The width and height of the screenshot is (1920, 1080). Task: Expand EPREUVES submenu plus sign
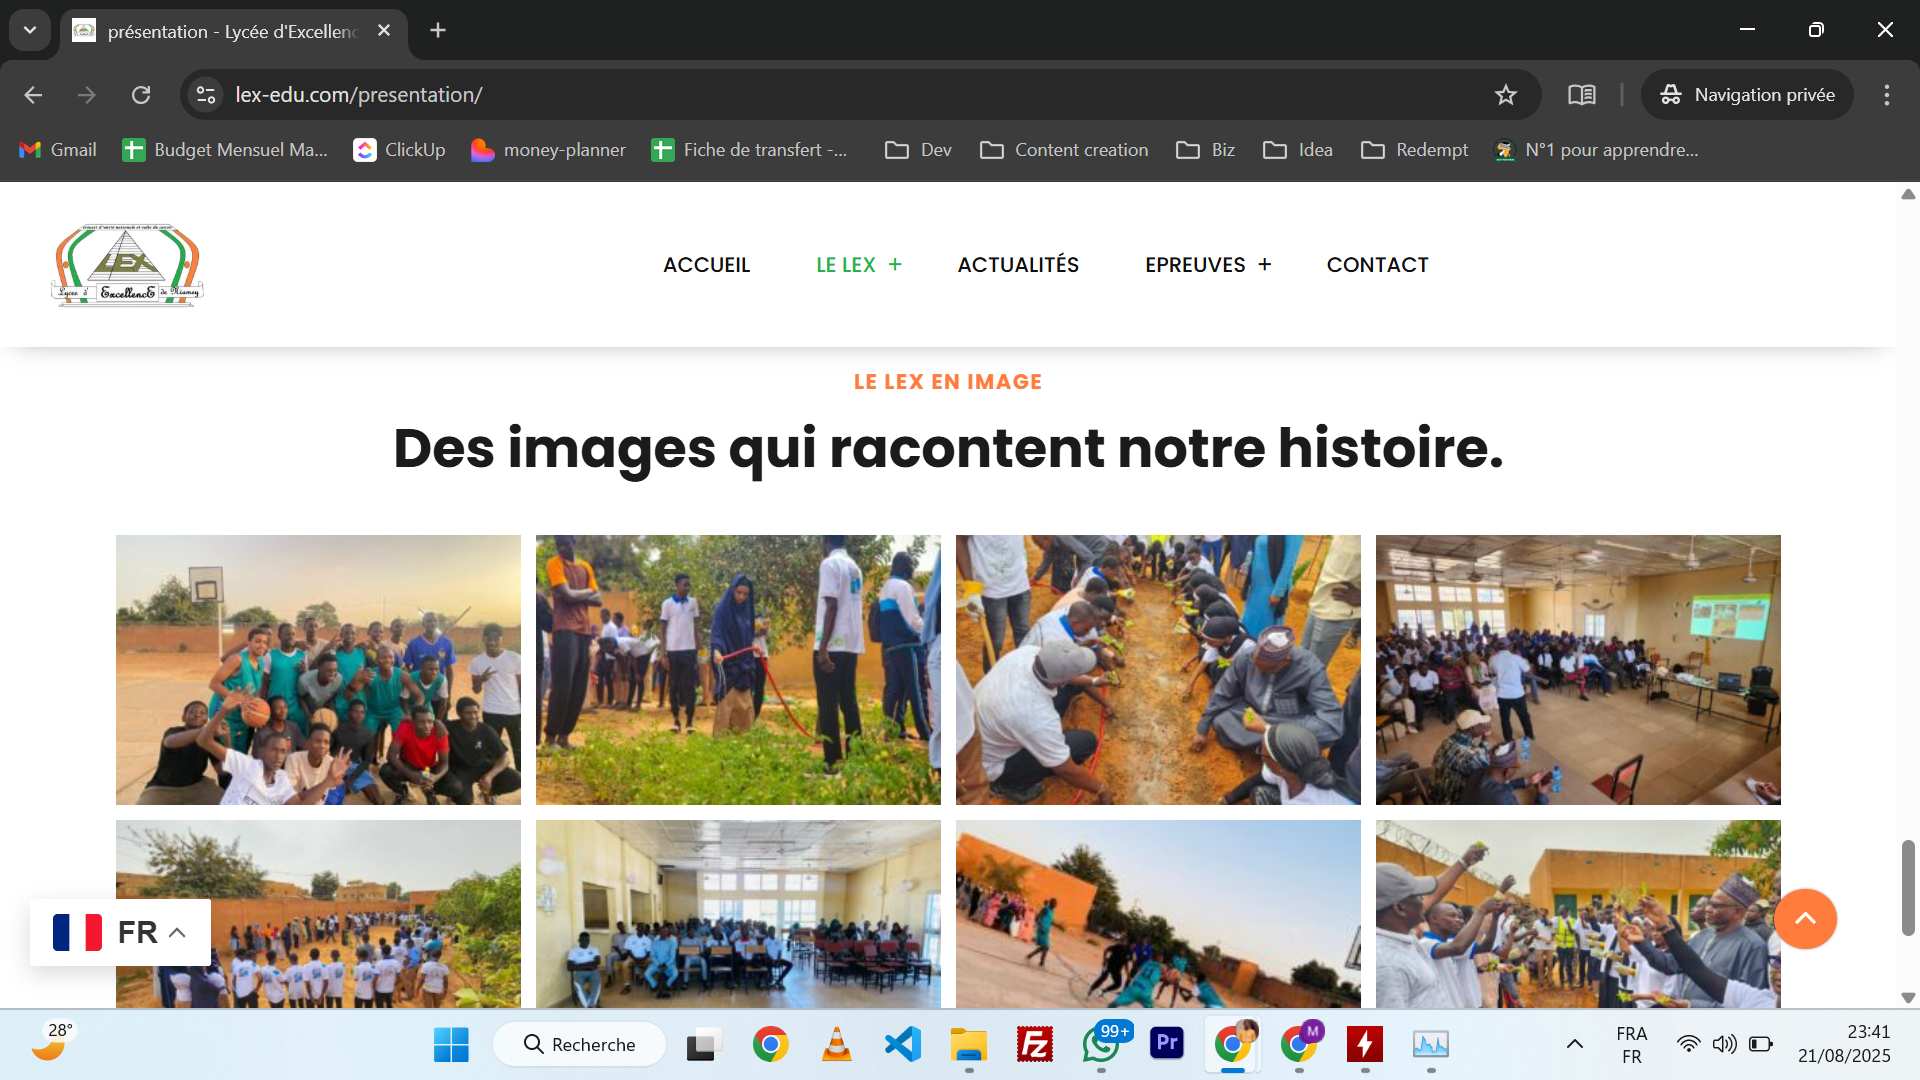click(1265, 265)
